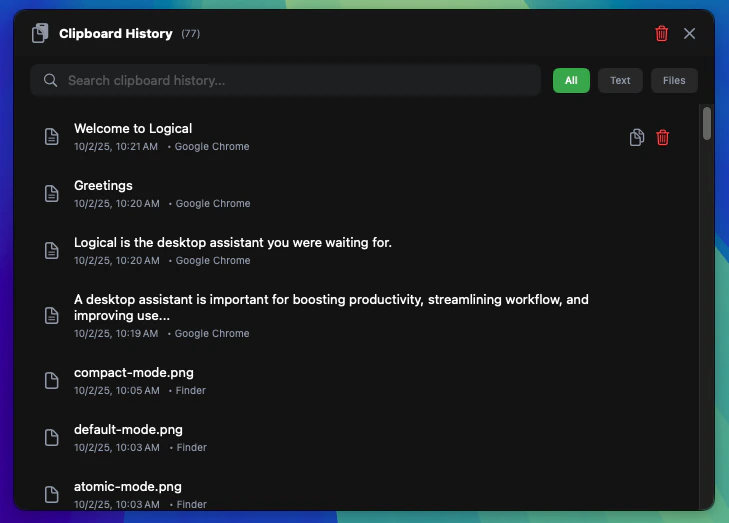Click the search magnifier icon
Image resolution: width=729 pixels, height=523 pixels.
[50, 80]
